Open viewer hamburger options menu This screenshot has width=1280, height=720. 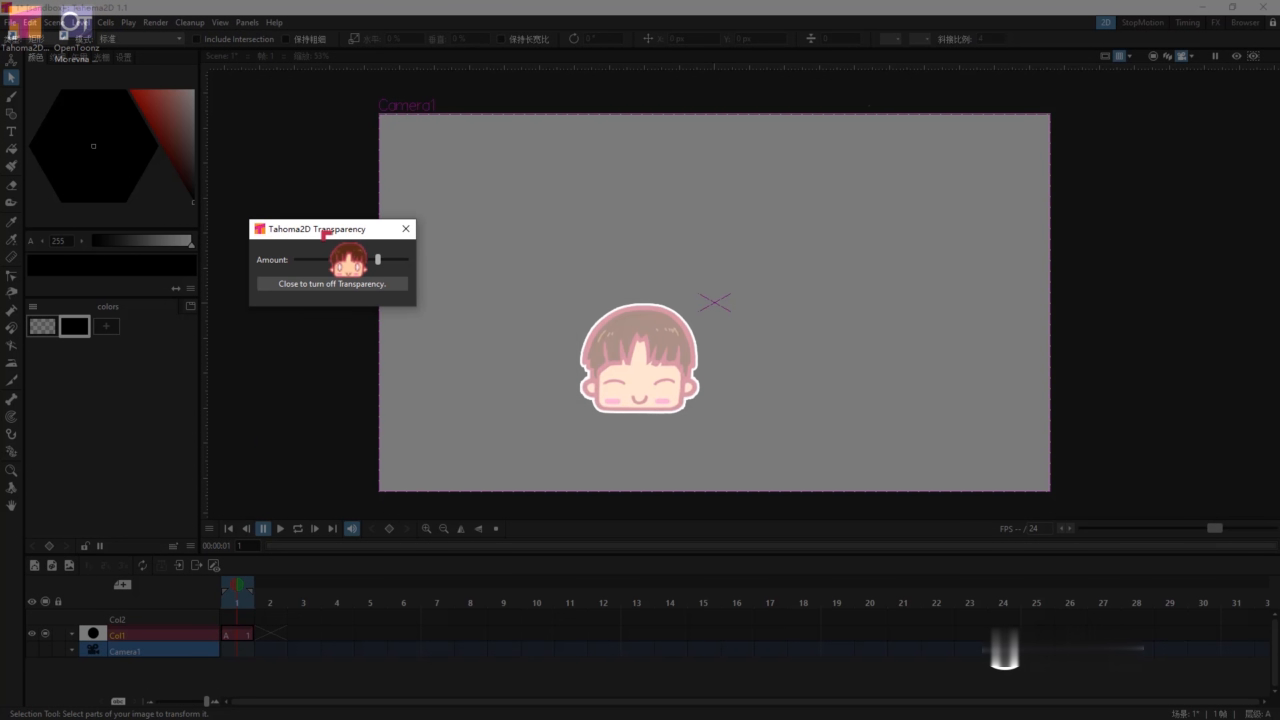209,529
